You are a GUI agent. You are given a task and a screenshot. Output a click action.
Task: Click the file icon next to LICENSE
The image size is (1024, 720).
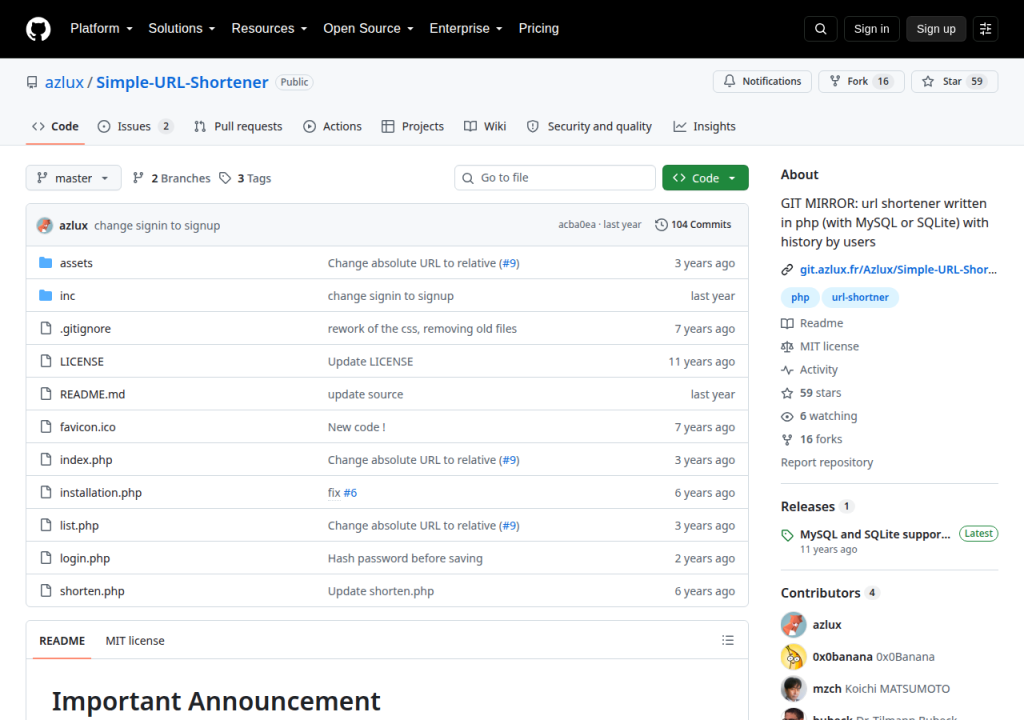click(x=45, y=361)
